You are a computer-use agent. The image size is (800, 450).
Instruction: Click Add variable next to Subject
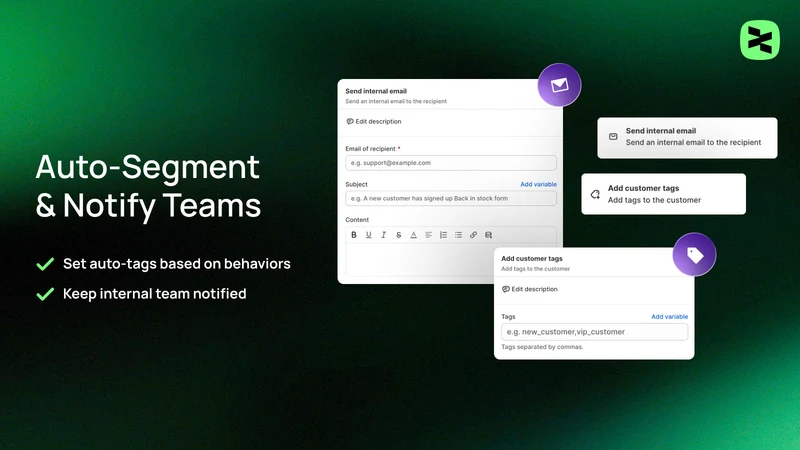point(538,184)
